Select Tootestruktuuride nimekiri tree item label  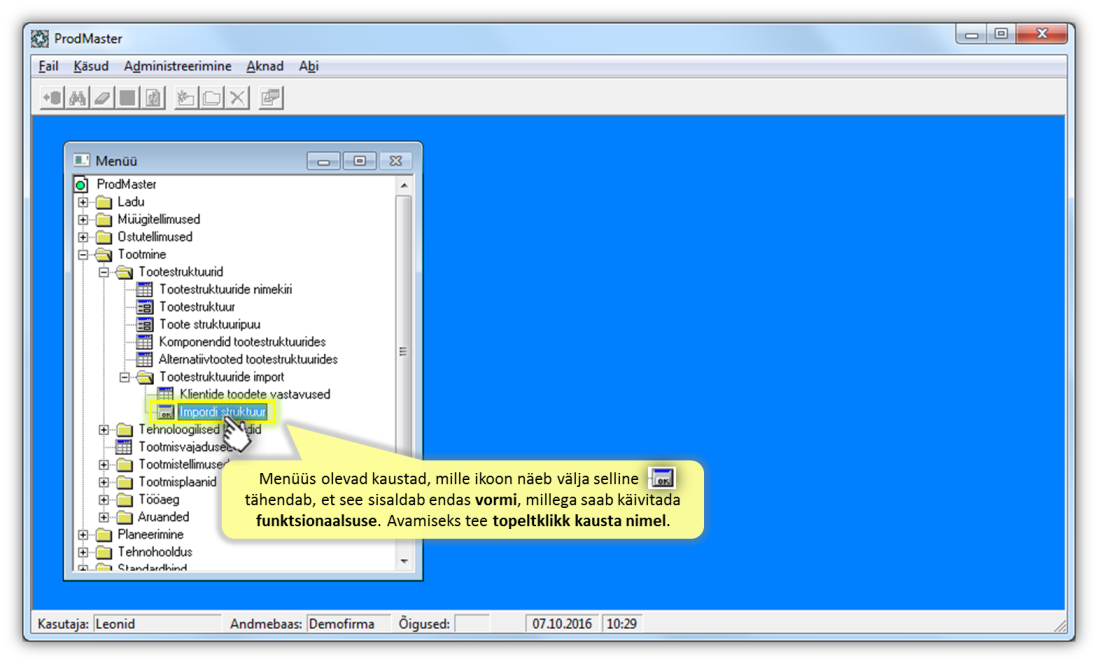tap(225, 289)
